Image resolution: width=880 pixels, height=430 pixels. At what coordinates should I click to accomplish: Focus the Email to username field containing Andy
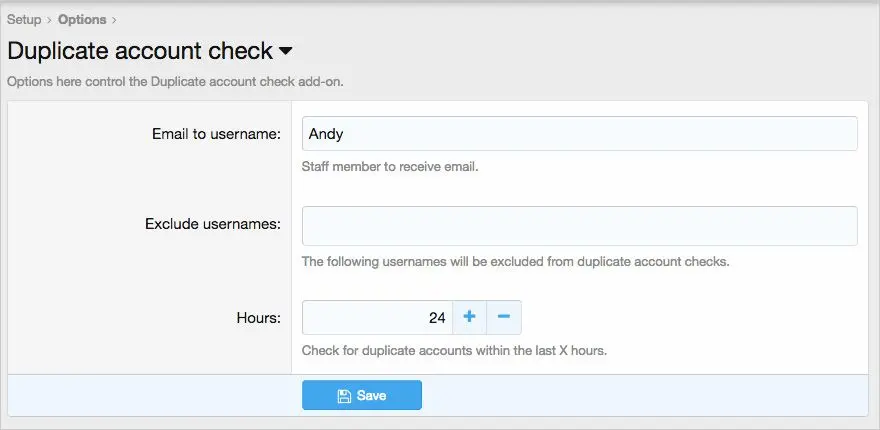point(579,134)
